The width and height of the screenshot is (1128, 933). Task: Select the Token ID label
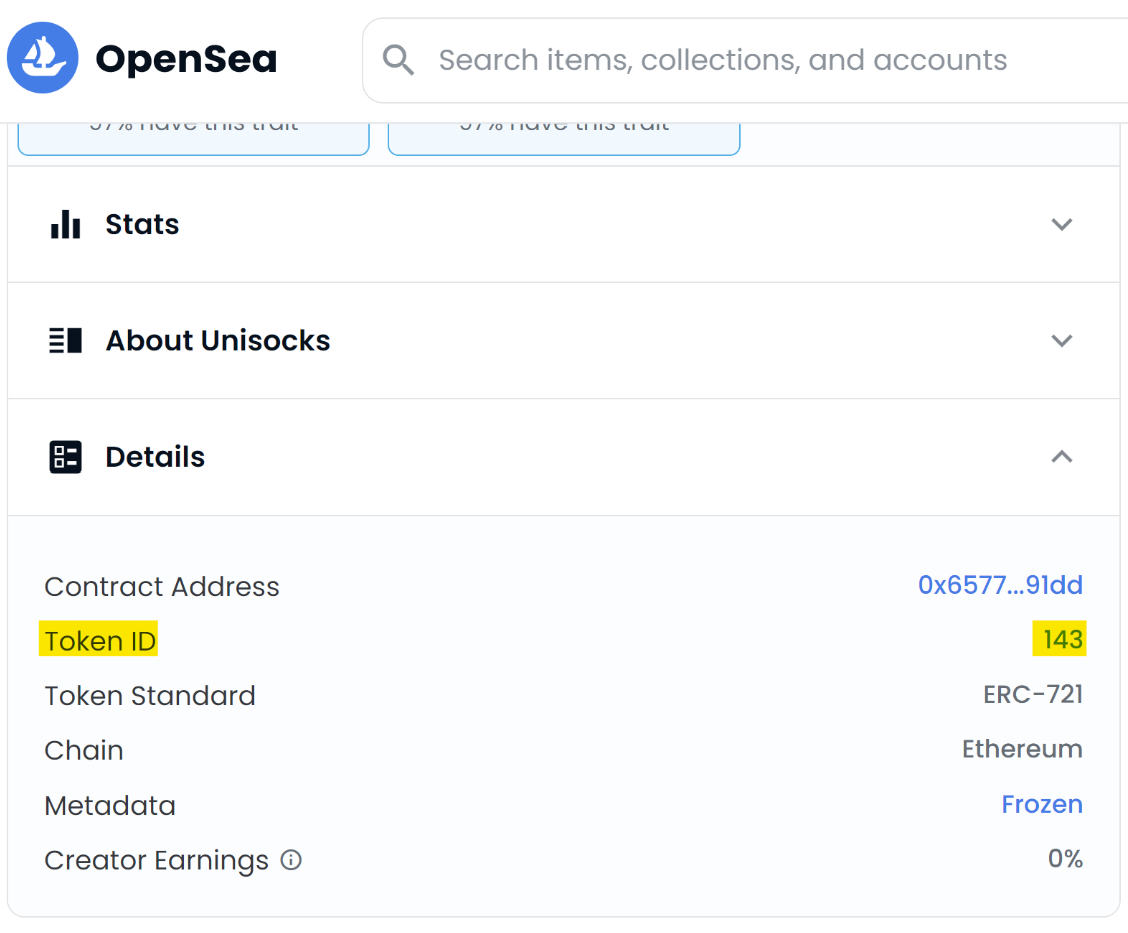point(100,641)
